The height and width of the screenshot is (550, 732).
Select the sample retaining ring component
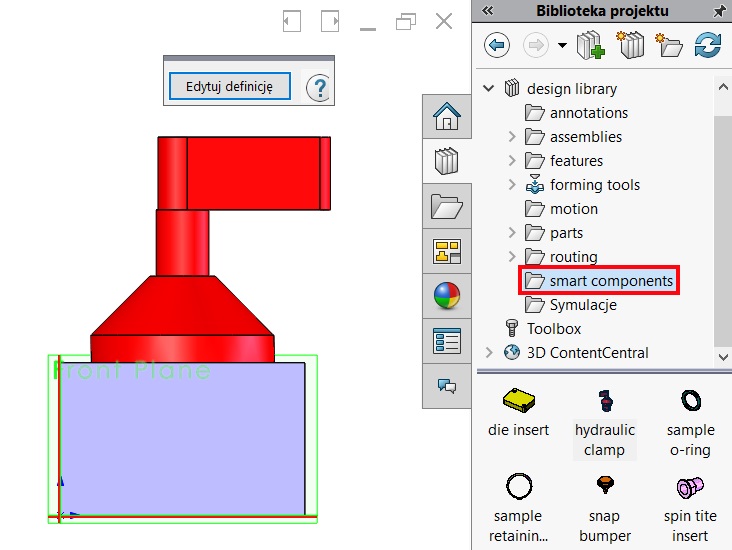click(519, 508)
